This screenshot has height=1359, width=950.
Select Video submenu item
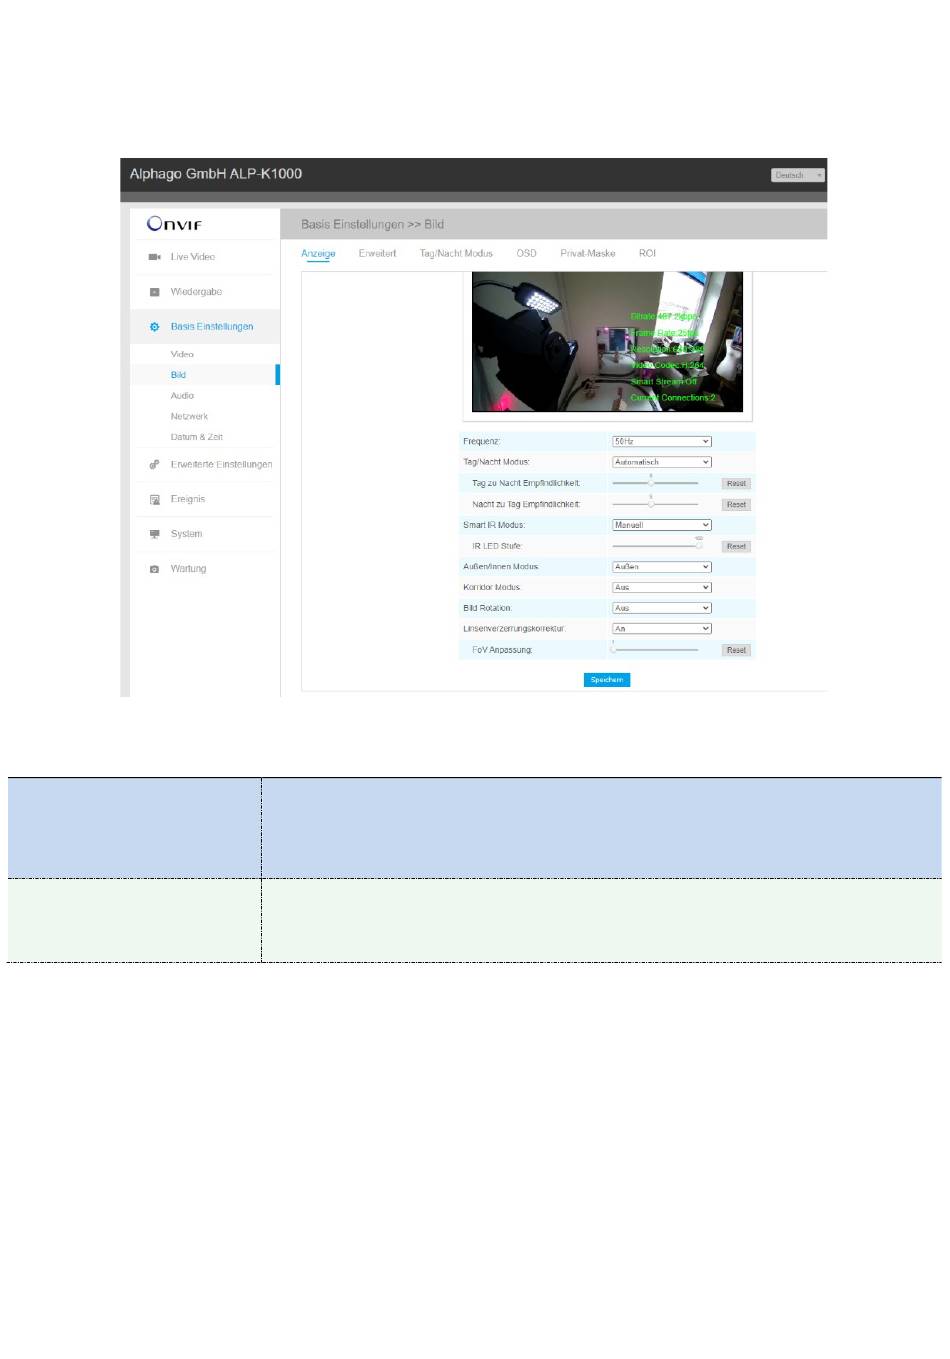182,354
